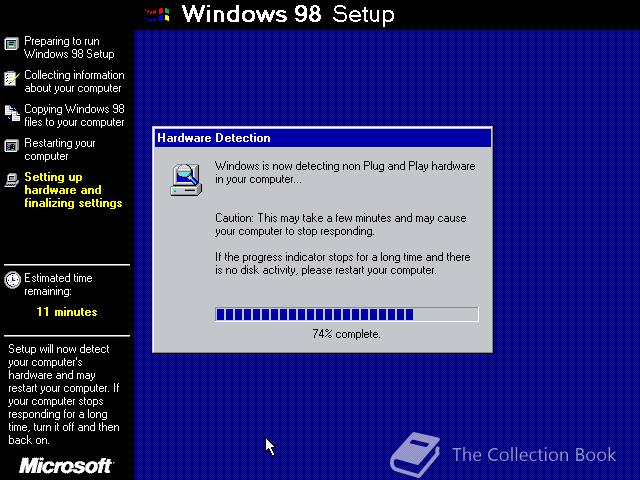This screenshot has width=640, height=480.
Task: Click the 'Caution: This may take a few minutes' text
Action: tap(340, 224)
